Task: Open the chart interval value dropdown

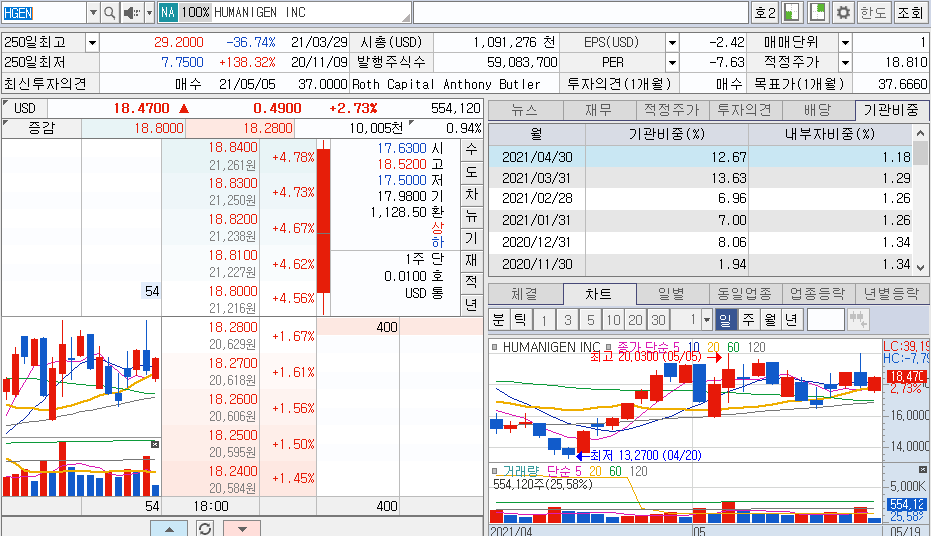Action: 707,321
